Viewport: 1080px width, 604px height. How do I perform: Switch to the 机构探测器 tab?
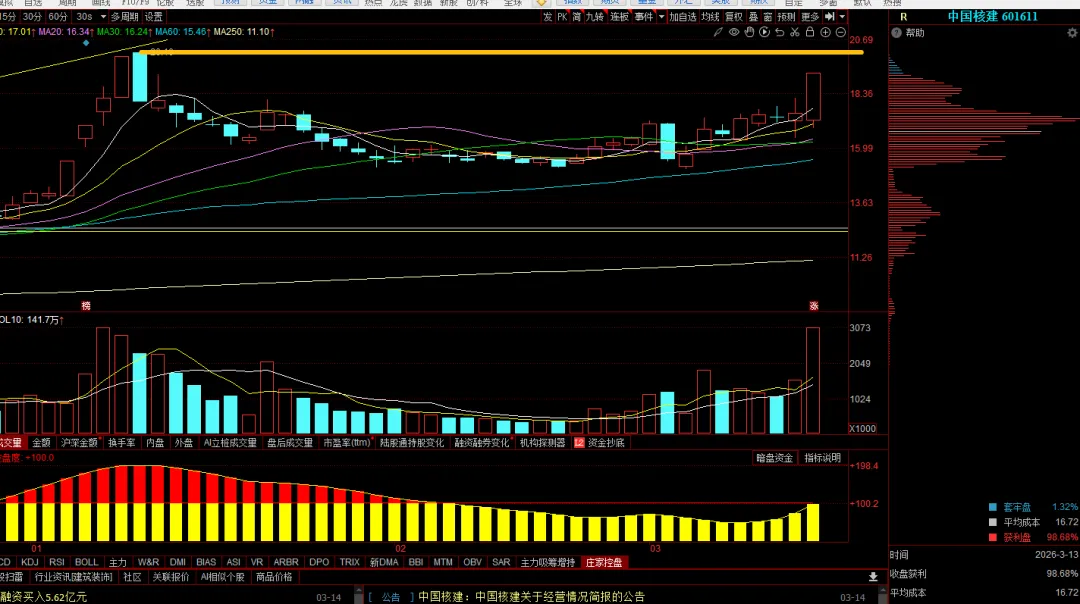[543, 443]
